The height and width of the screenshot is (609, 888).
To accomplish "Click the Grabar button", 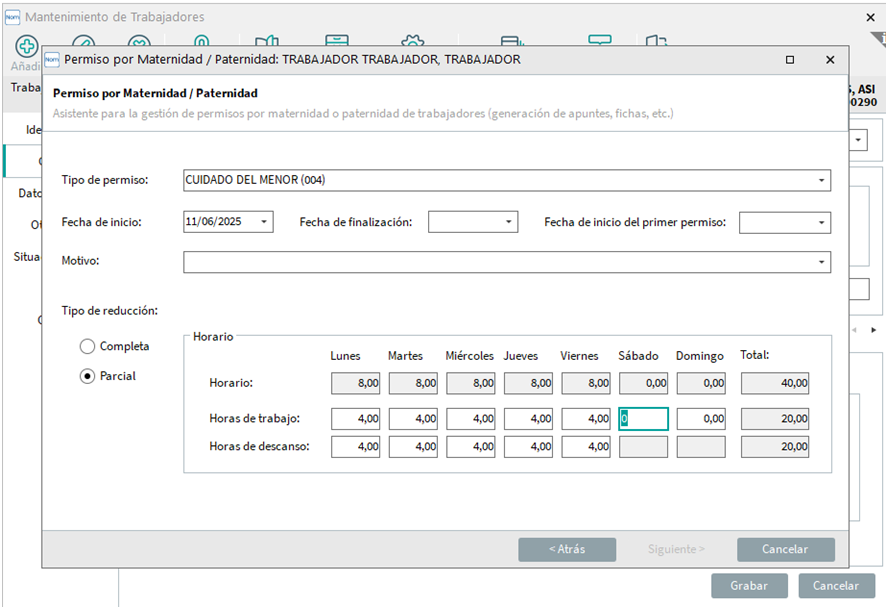I will tap(749, 586).
